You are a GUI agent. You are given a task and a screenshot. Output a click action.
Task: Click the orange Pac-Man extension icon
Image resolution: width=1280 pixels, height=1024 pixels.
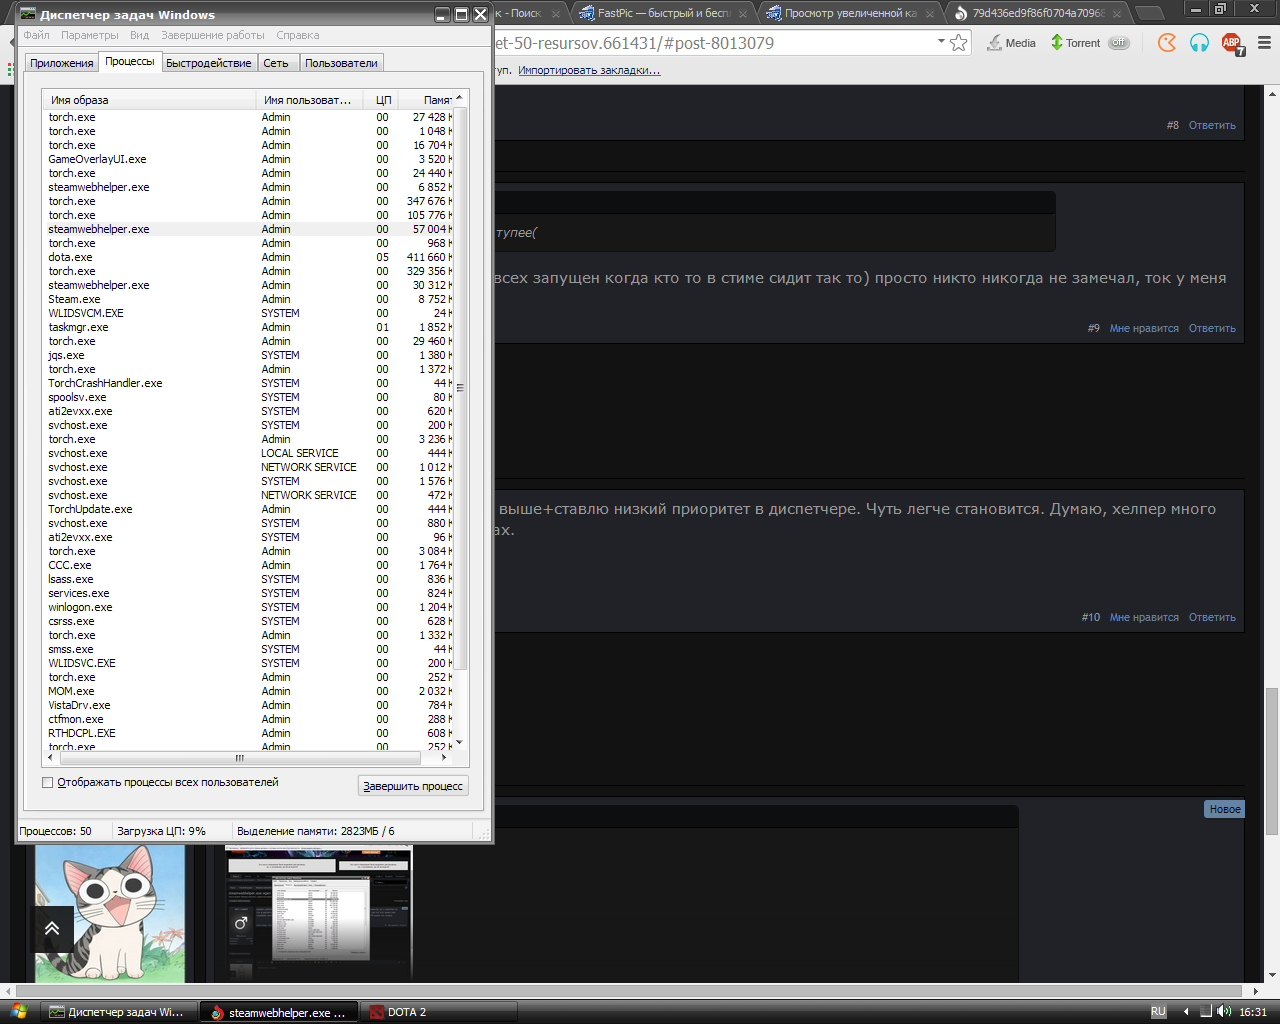[x=1167, y=43]
